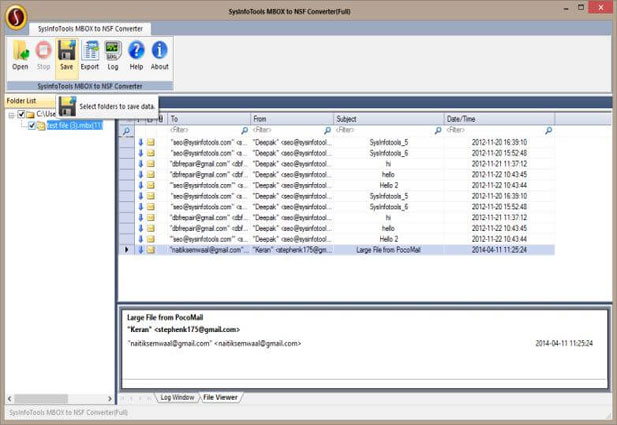The height and width of the screenshot is (425, 617).
Task: Click the Folder List panel header
Action: coord(30,101)
